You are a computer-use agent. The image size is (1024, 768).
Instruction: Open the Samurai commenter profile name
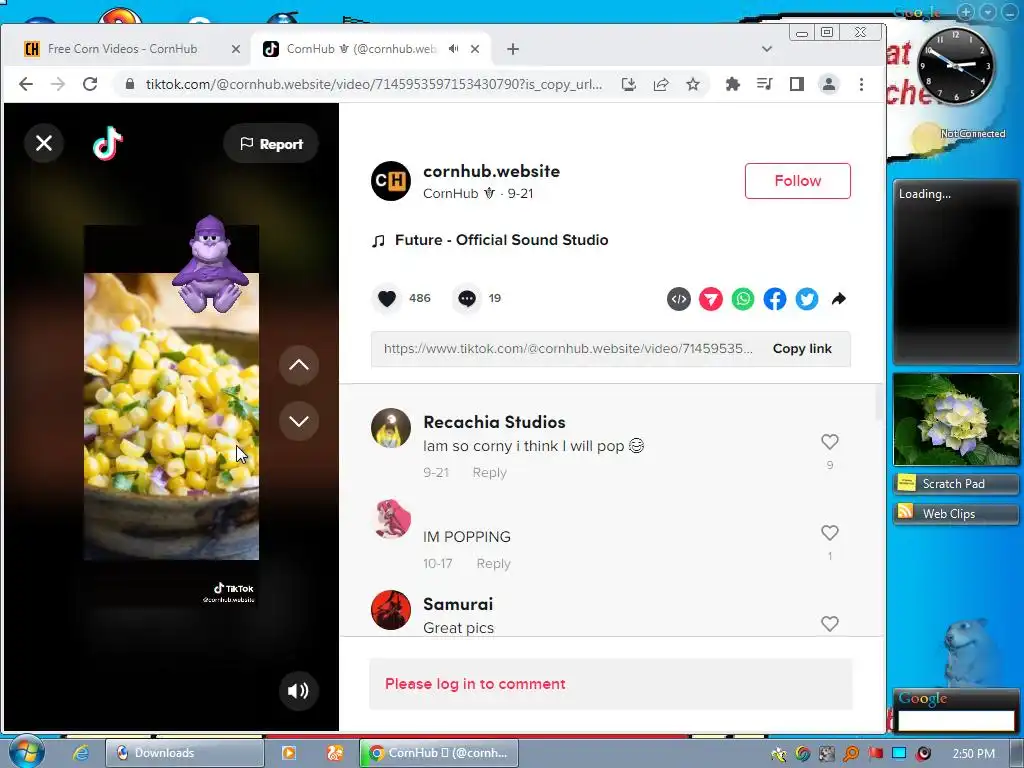coord(458,604)
